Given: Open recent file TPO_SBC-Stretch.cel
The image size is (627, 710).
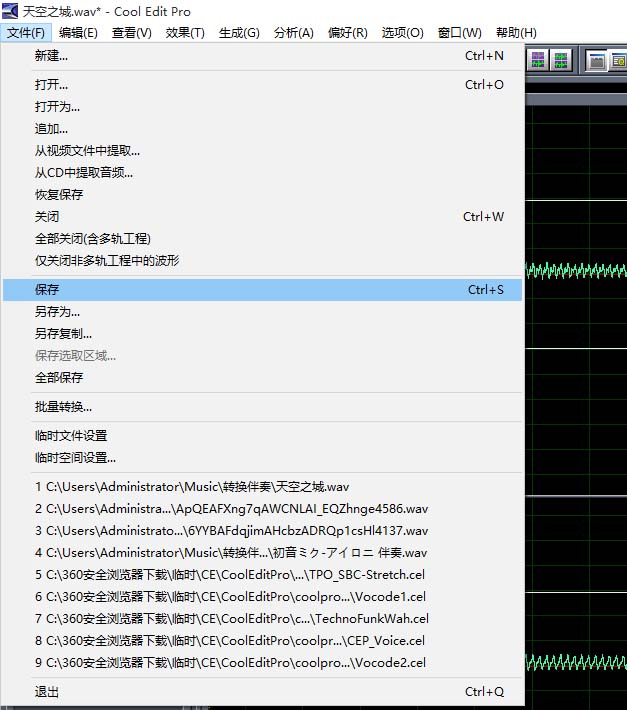Looking at the screenshot, I should pyautogui.click(x=262, y=575).
